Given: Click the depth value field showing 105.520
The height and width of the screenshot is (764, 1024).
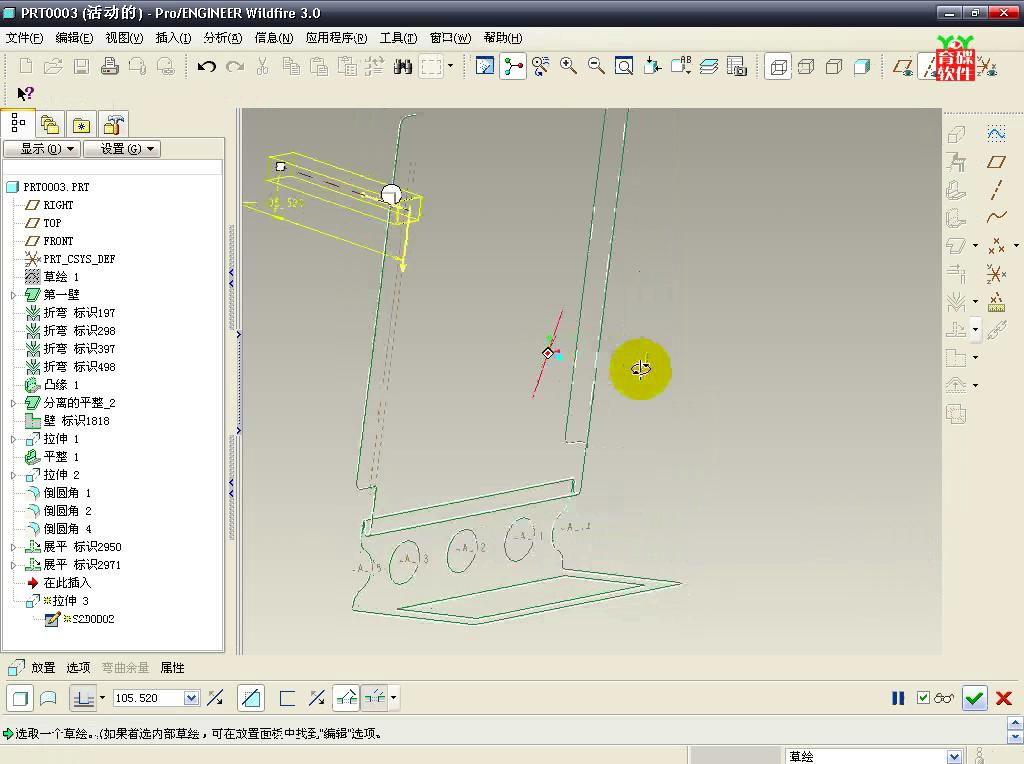Looking at the screenshot, I should click(x=148, y=698).
